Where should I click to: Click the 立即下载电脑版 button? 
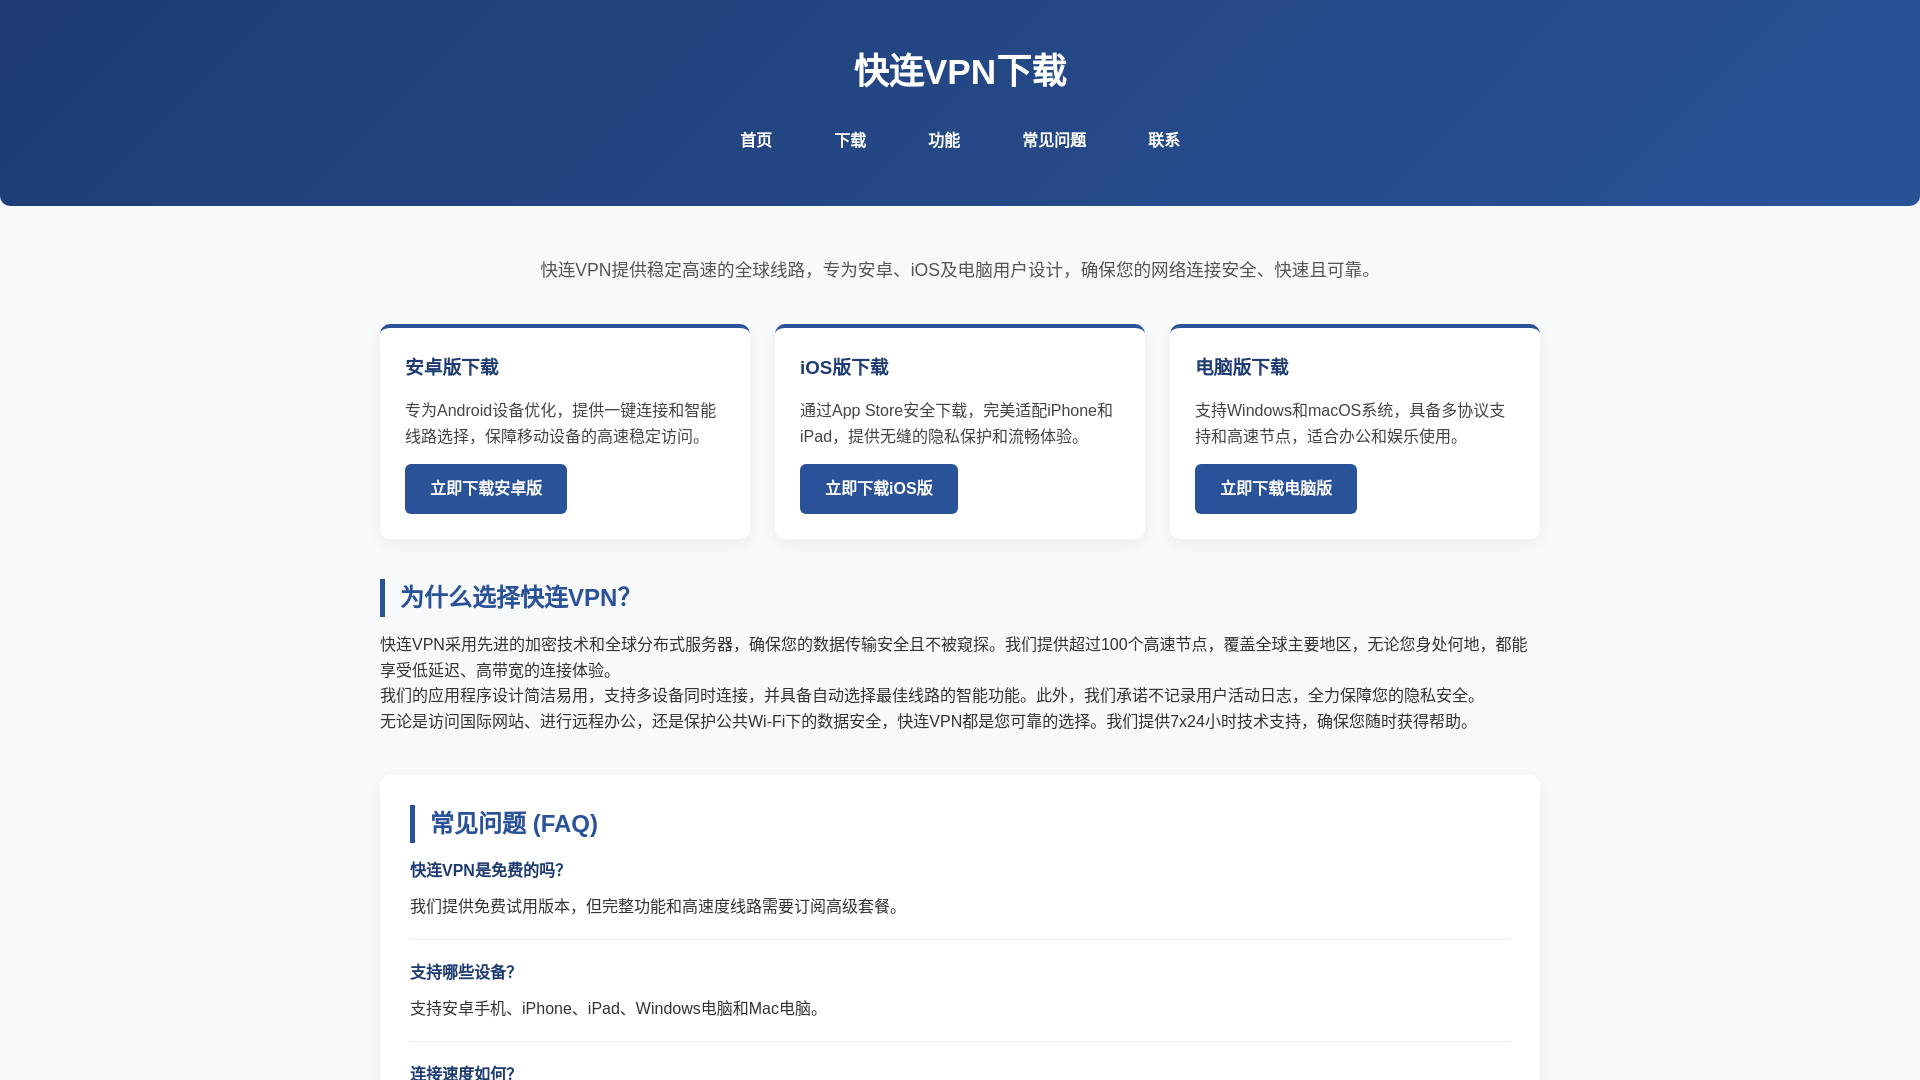tap(1276, 489)
